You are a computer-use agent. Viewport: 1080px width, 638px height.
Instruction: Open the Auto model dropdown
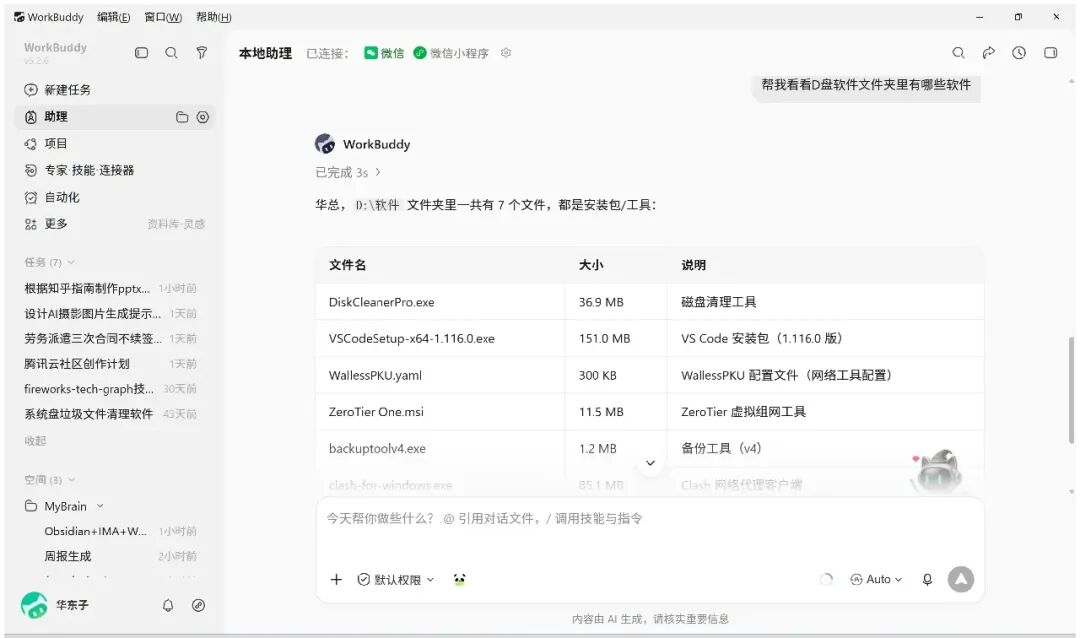tap(876, 579)
